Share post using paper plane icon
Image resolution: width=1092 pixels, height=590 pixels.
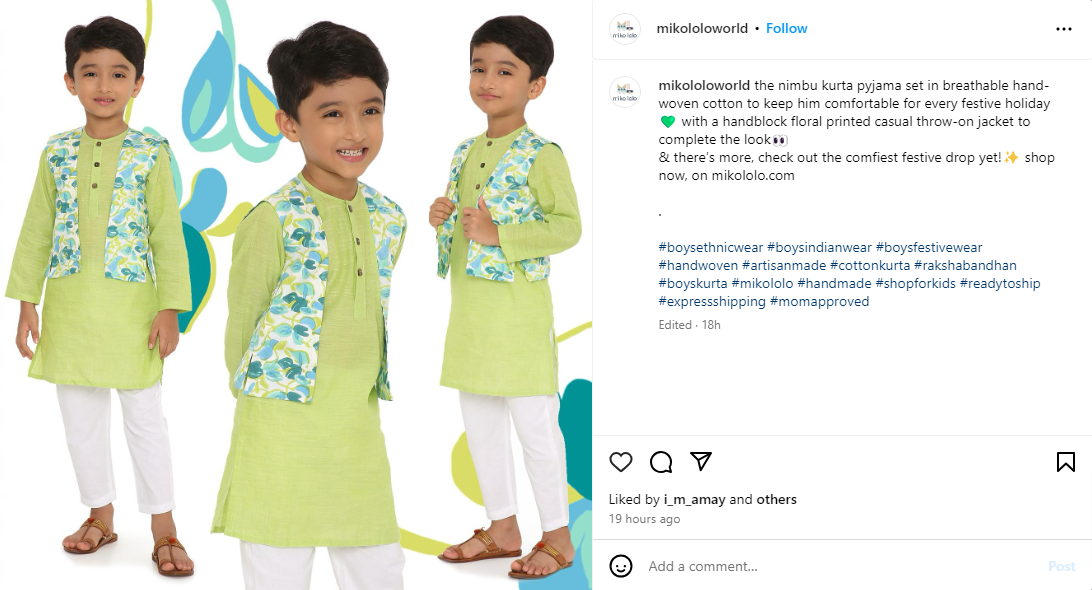(701, 461)
